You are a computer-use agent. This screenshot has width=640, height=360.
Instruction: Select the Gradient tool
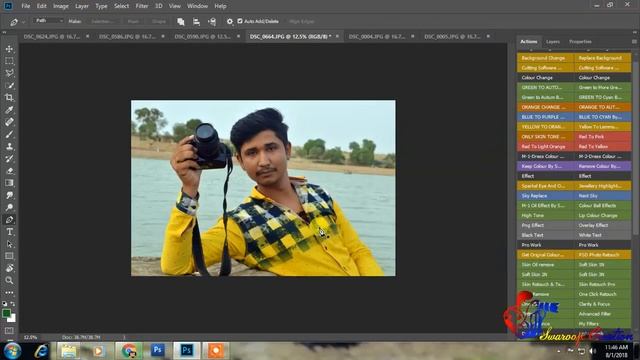coord(9,183)
